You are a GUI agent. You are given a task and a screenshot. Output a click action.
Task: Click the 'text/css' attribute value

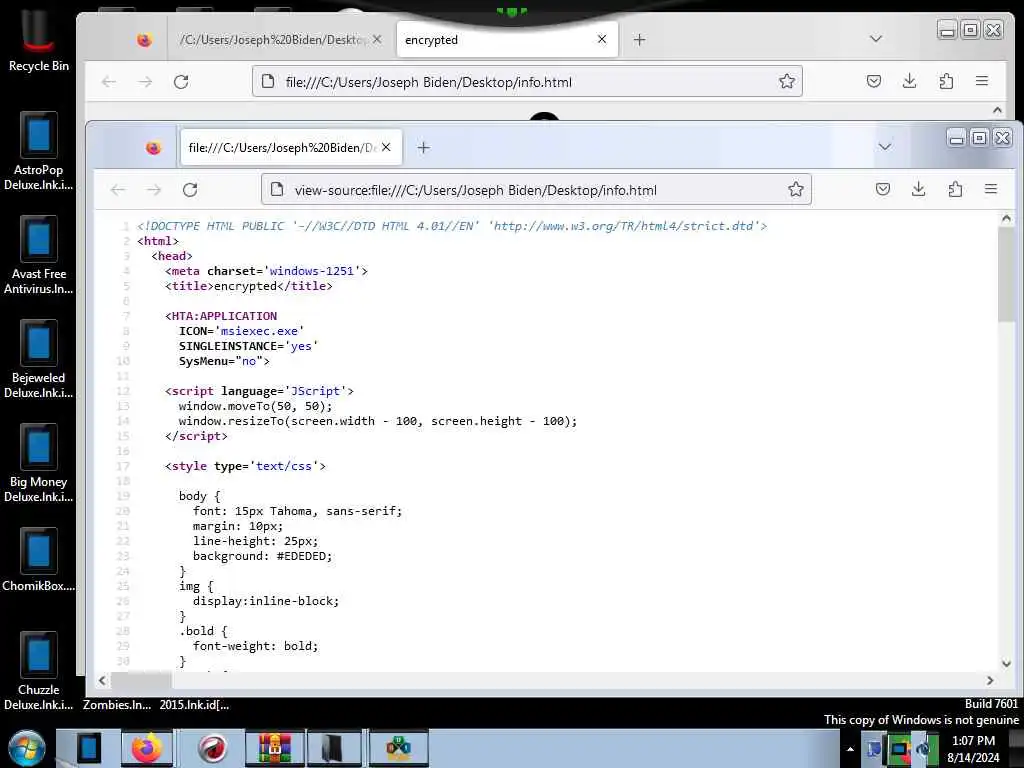pos(283,466)
